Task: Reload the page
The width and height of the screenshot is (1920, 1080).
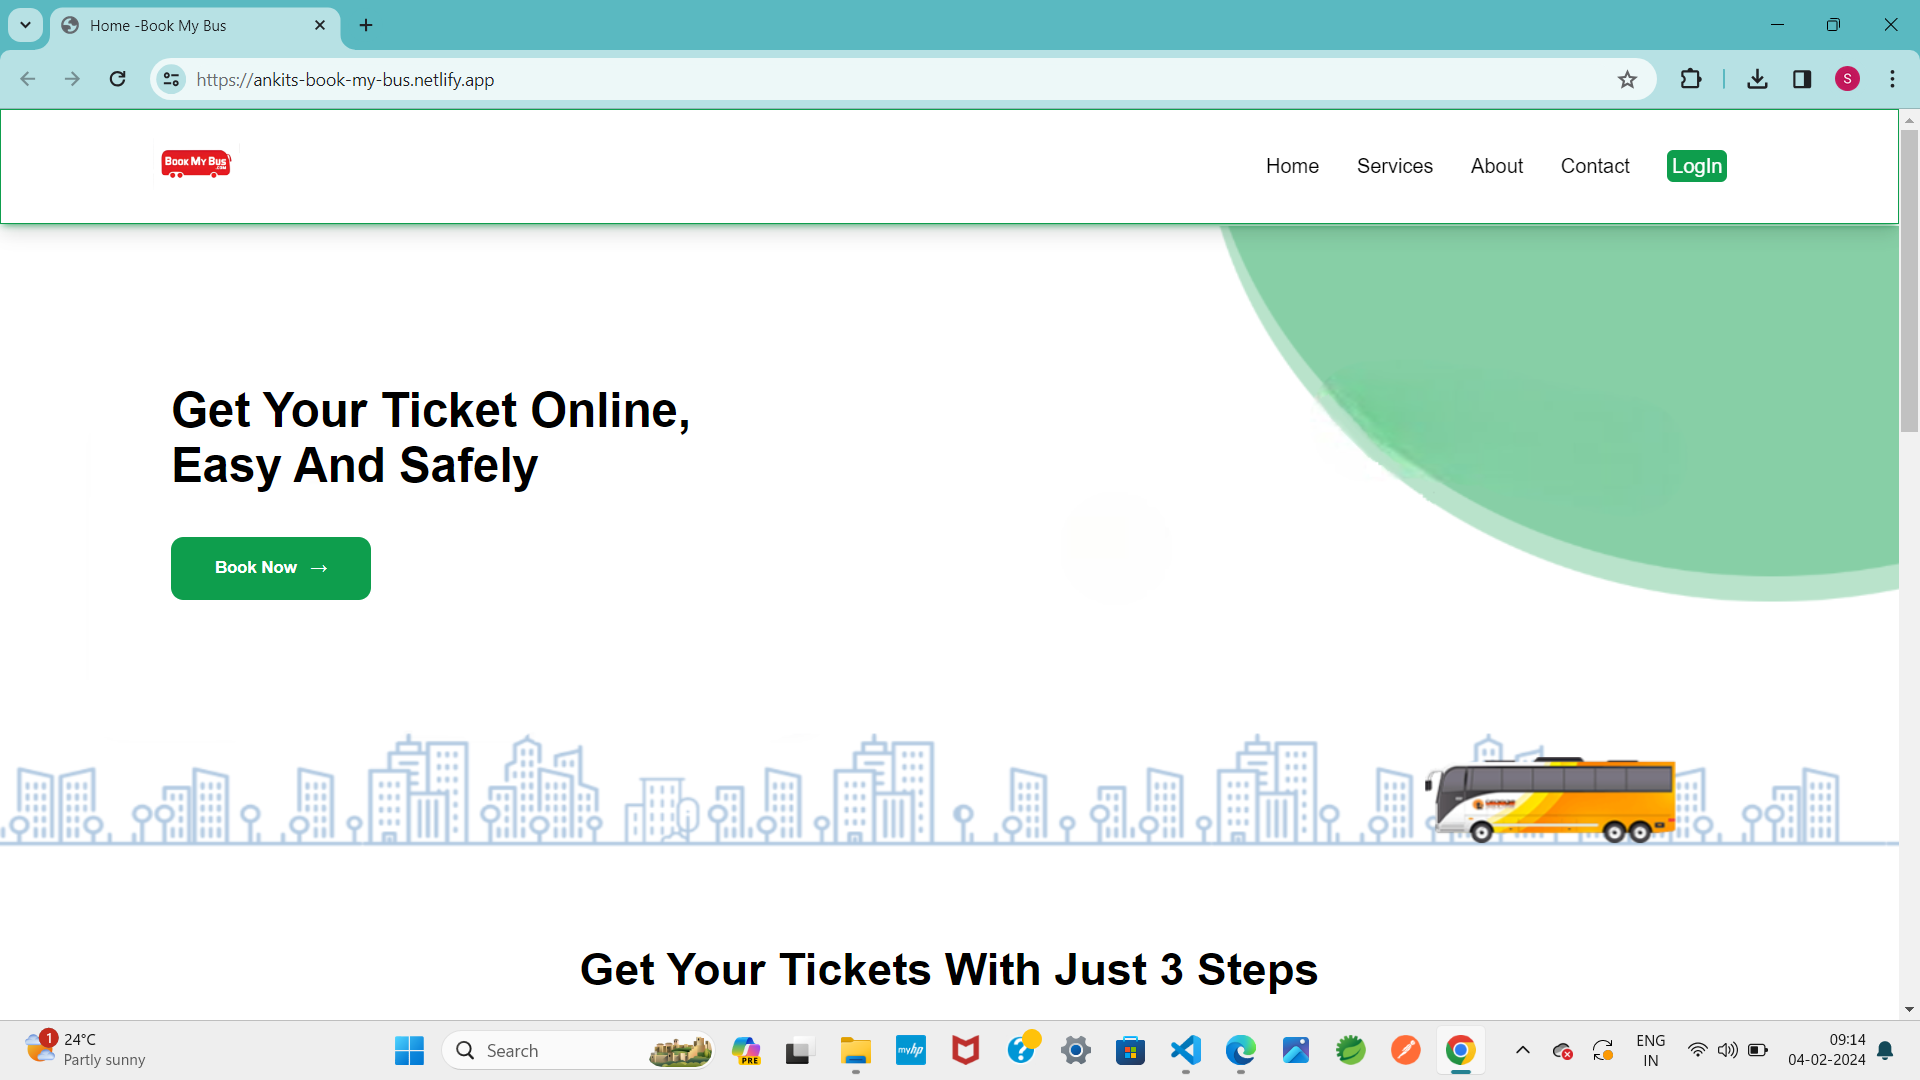Action: coord(117,79)
